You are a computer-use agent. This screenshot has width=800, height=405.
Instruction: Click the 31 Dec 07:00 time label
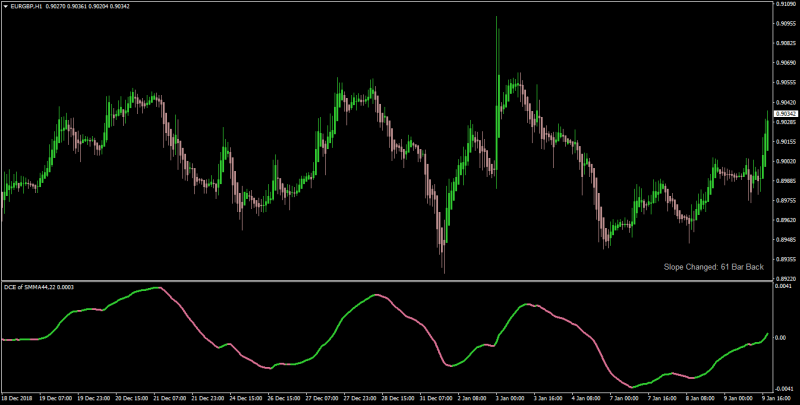(x=437, y=396)
